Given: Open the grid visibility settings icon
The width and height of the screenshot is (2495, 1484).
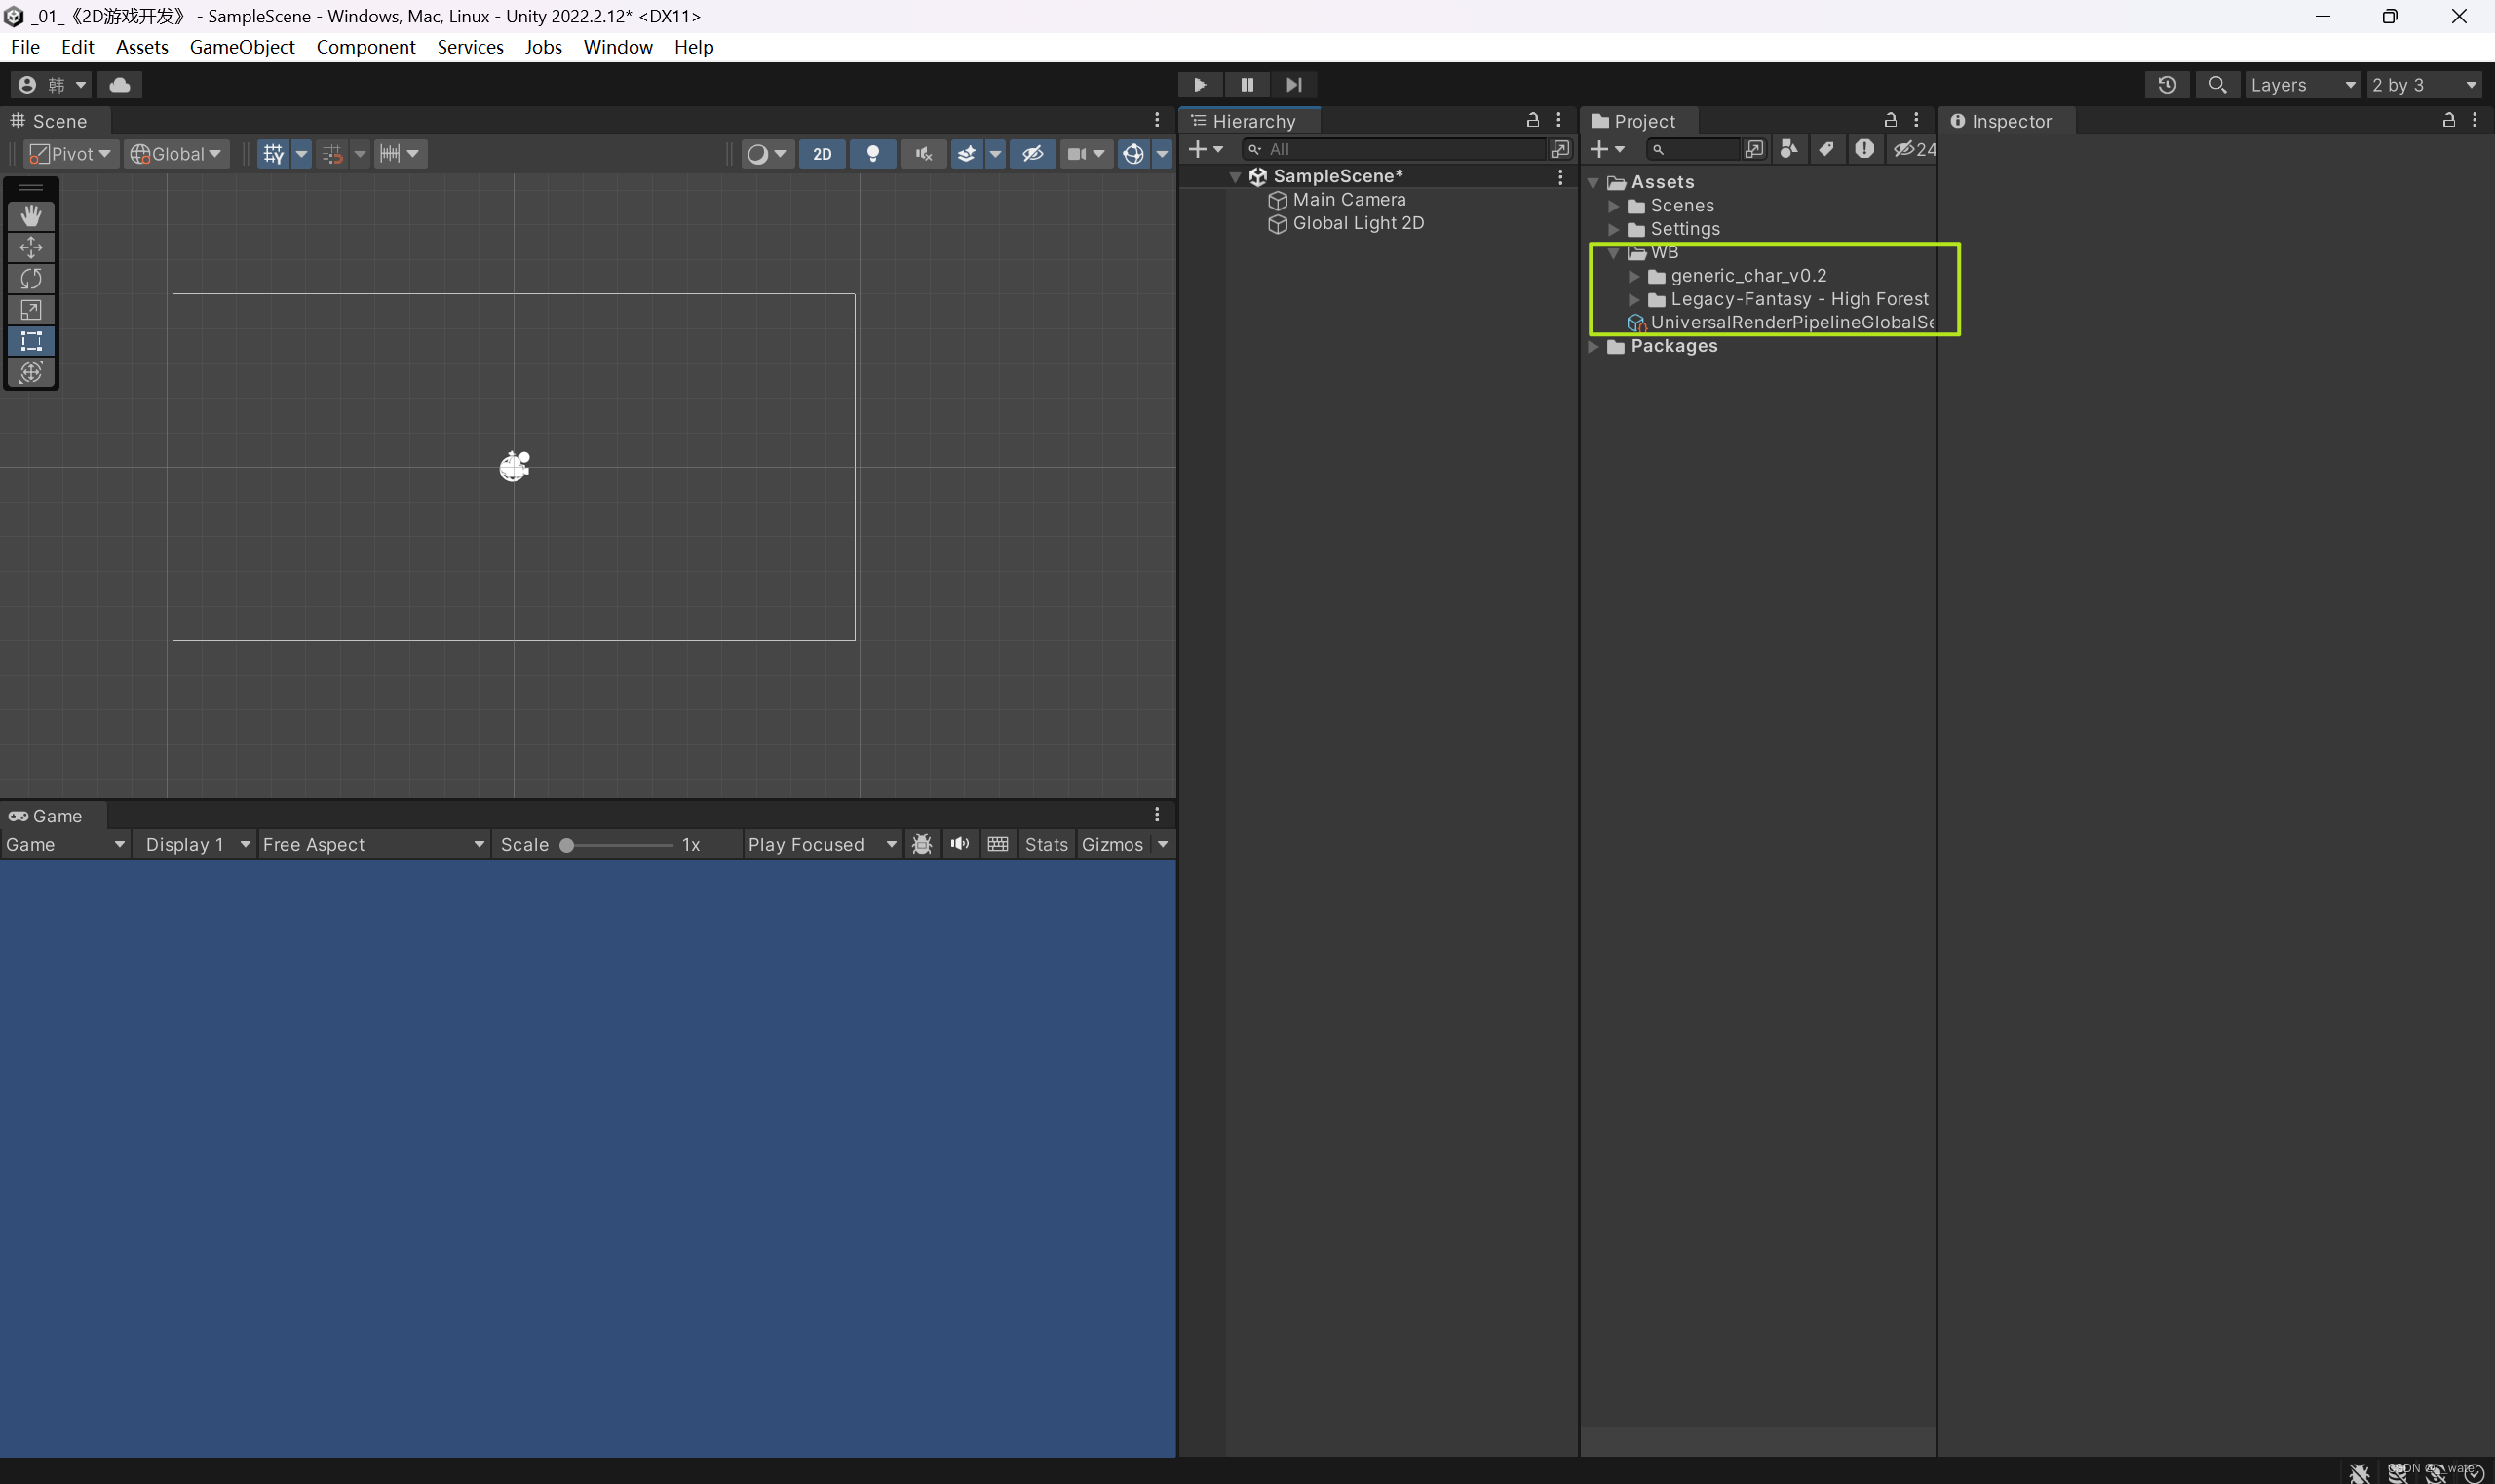Looking at the screenshot, I should point(273,153).
